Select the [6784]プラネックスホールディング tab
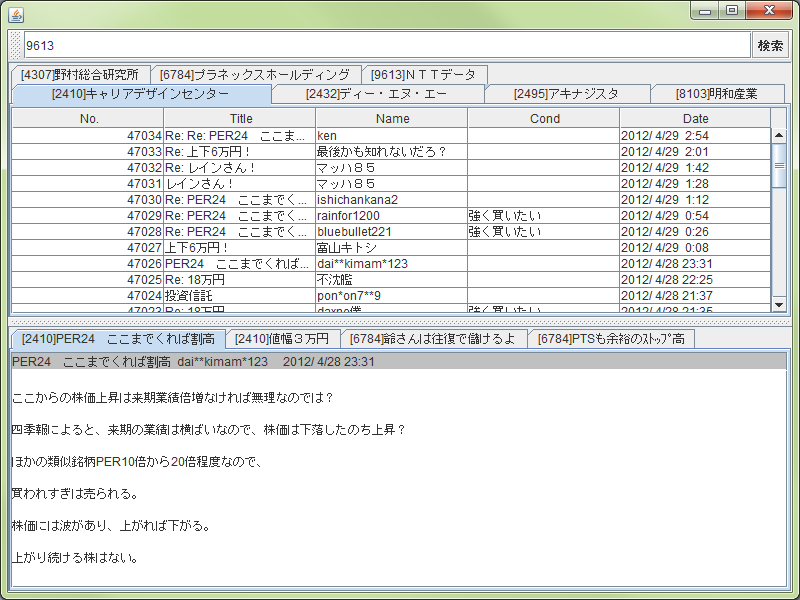 [x=256, y=74]
